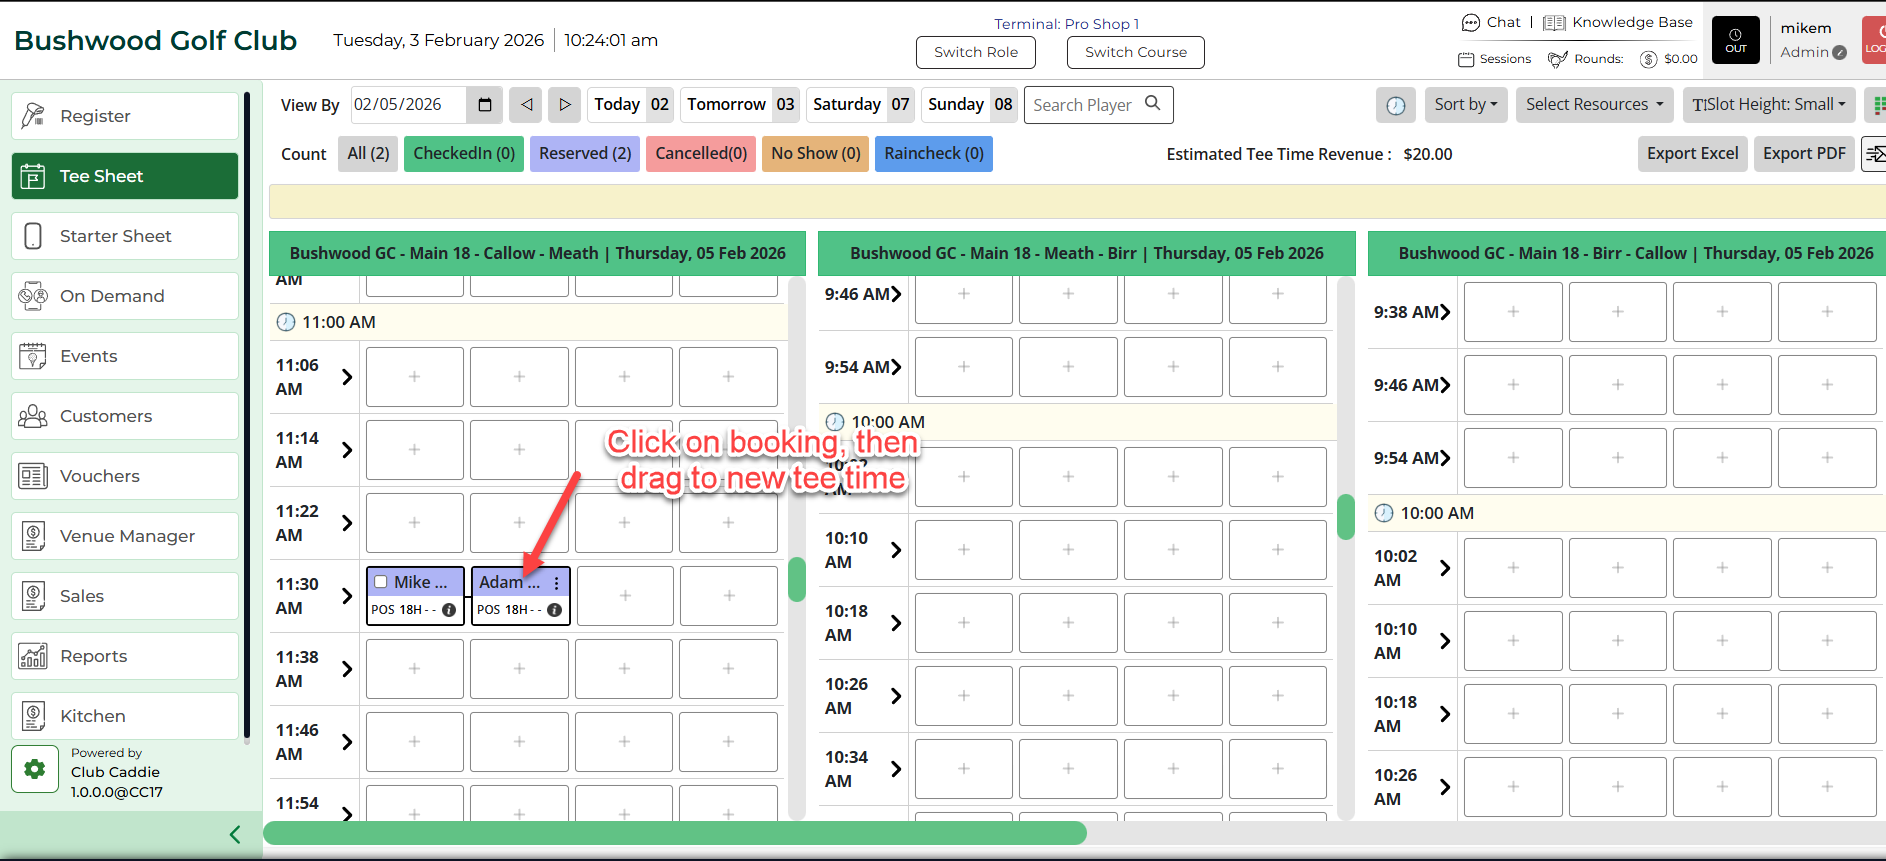Open info icon on Adam booking
This screenshot has height=861, width=1886.
[554, 610]
